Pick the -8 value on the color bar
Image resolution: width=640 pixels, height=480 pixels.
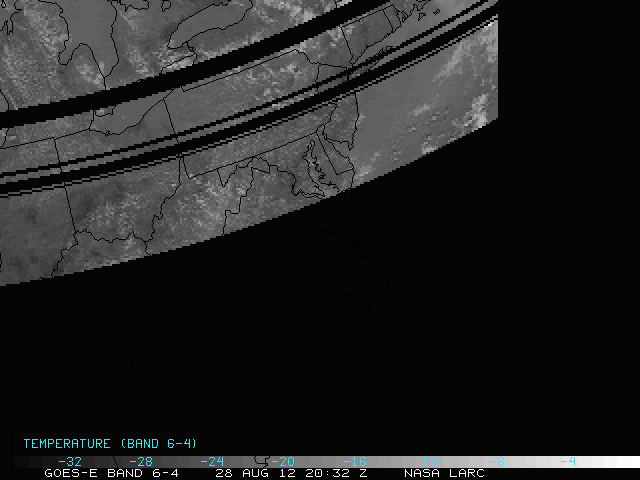tap(497, 462)
